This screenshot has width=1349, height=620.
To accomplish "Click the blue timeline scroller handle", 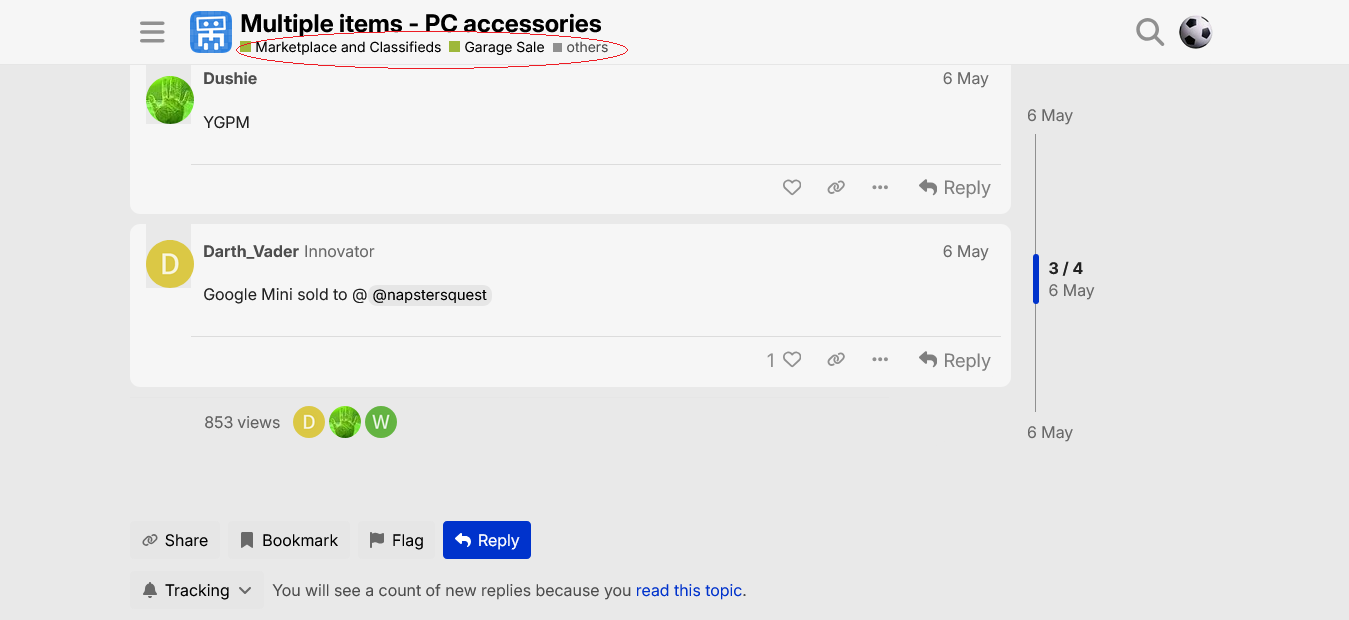I will pos(1036,279).
